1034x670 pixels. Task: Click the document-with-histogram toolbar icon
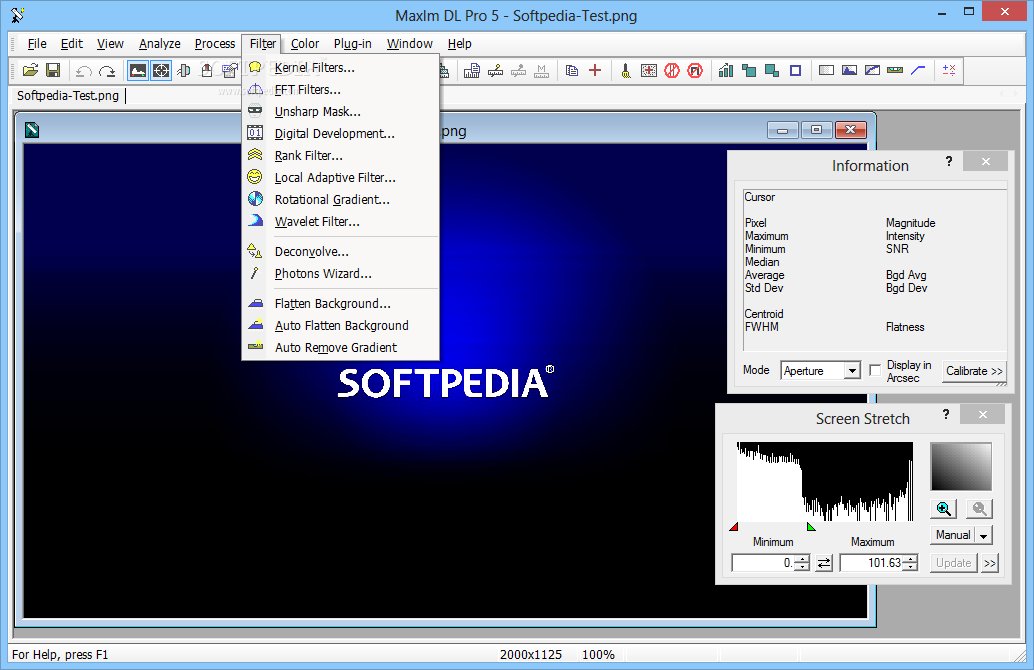[471, 71]
